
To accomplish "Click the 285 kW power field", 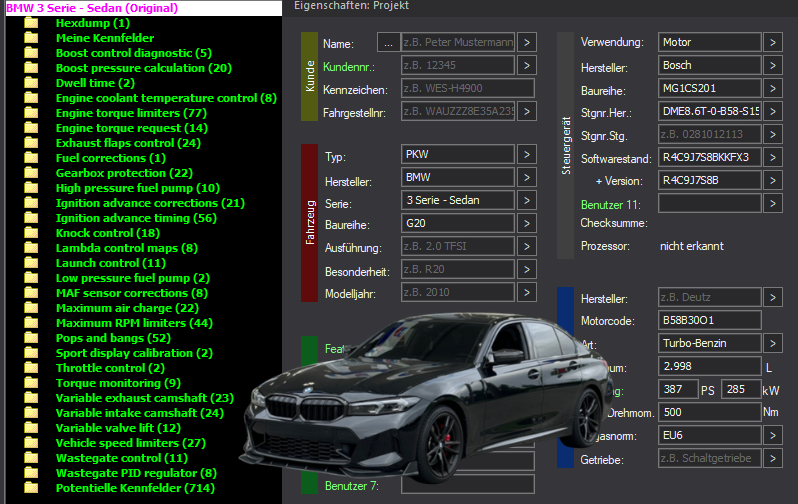I will (x=741, y=389).
